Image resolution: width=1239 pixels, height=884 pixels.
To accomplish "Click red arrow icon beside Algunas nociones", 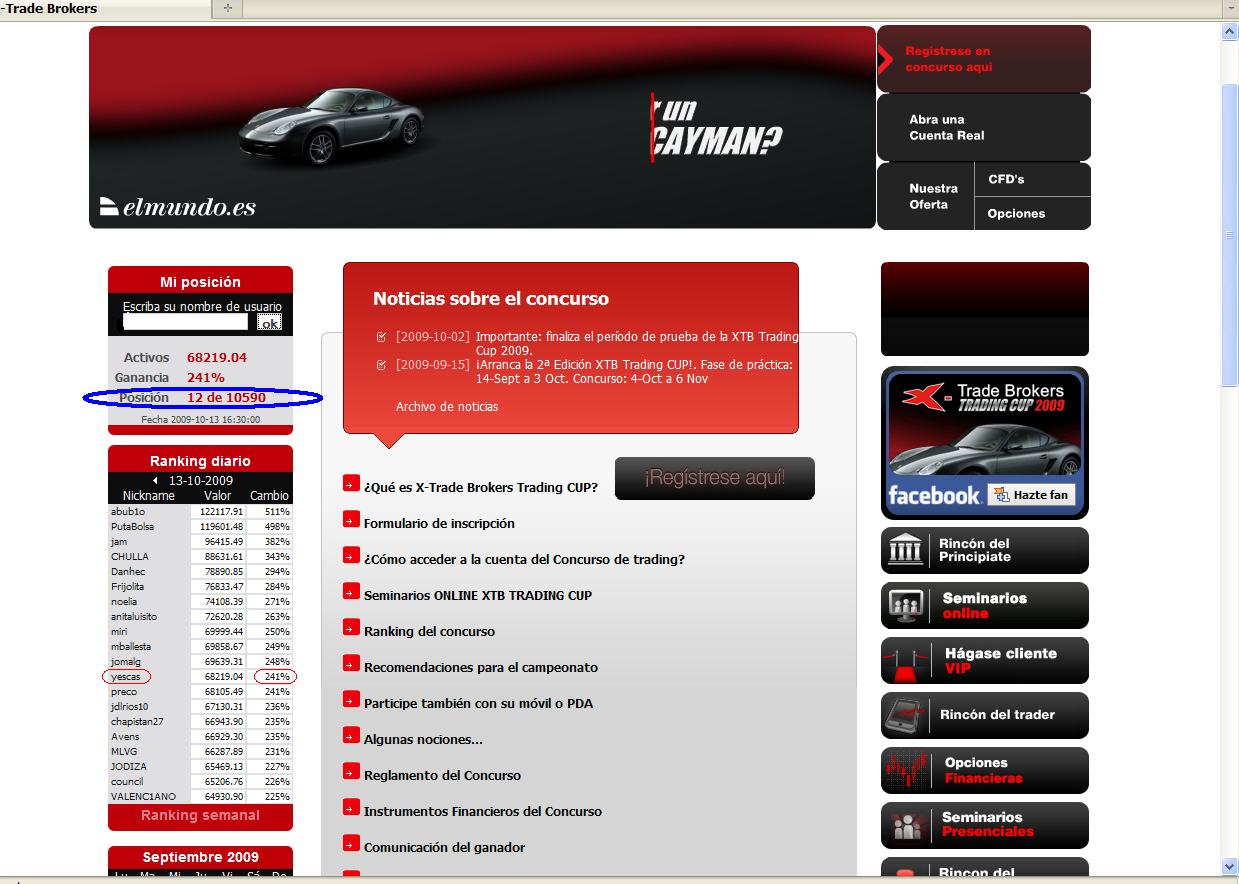I will point(351,735).
